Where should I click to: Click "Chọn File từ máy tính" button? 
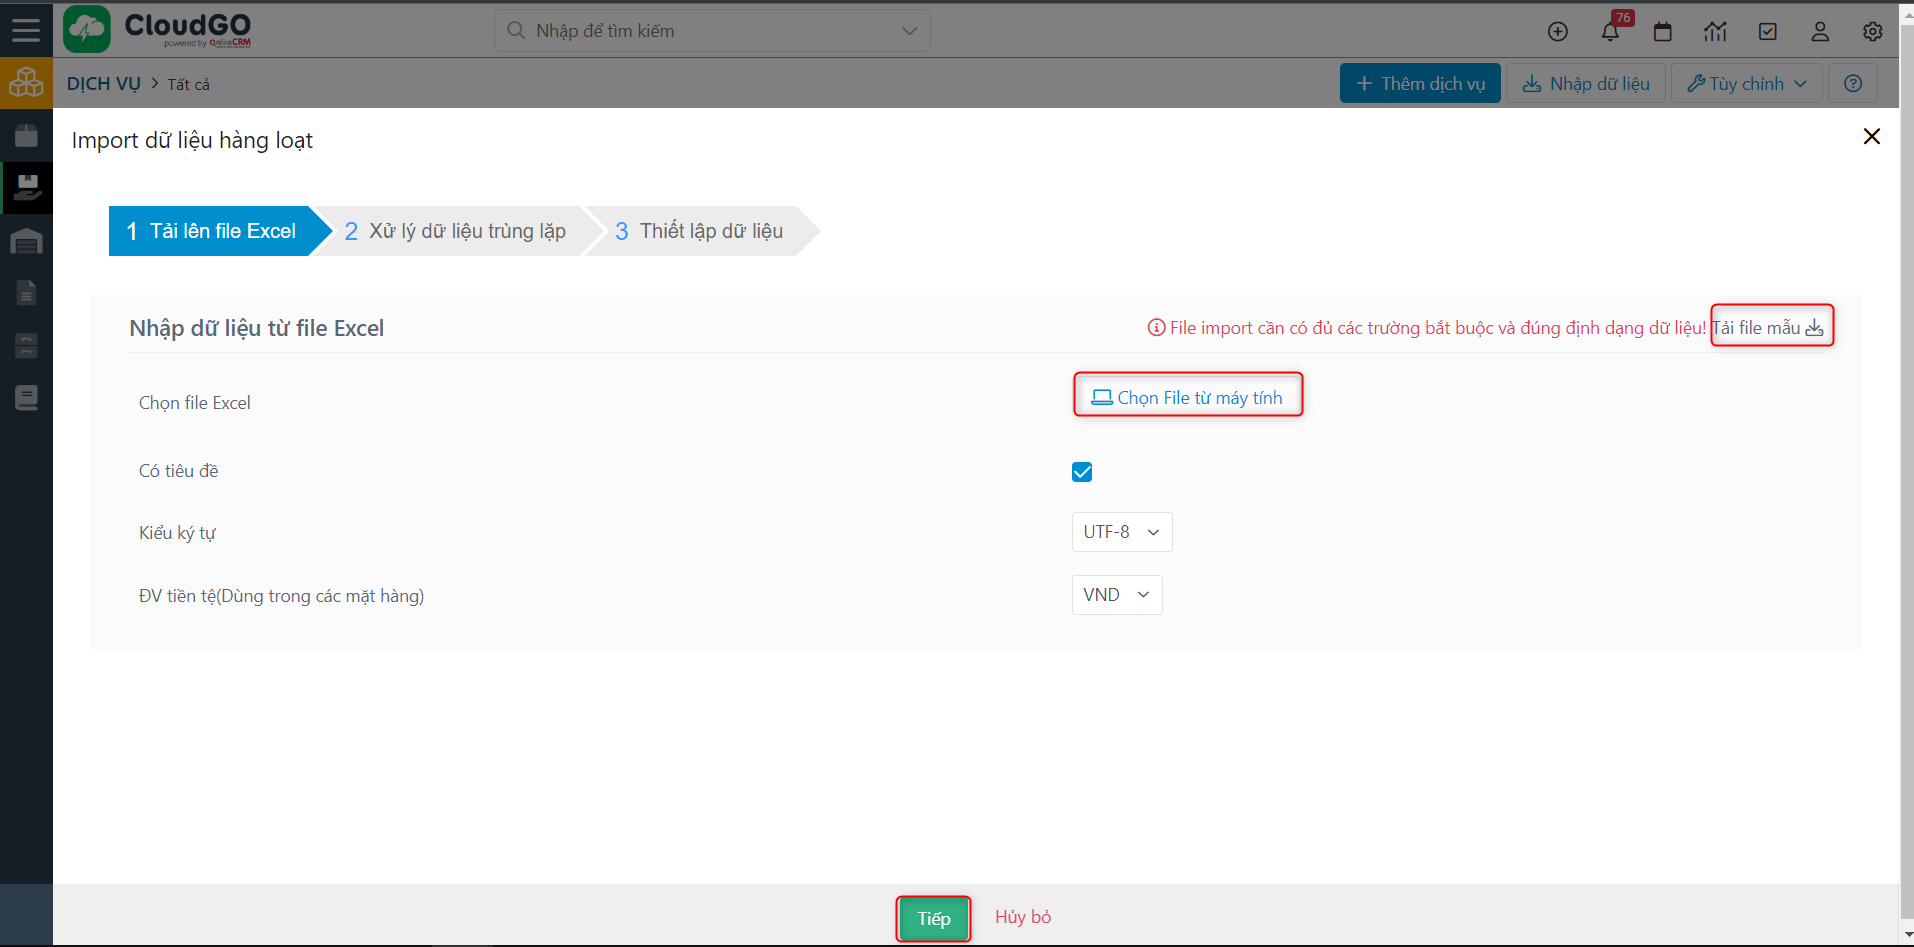[x=1188, y=397]
